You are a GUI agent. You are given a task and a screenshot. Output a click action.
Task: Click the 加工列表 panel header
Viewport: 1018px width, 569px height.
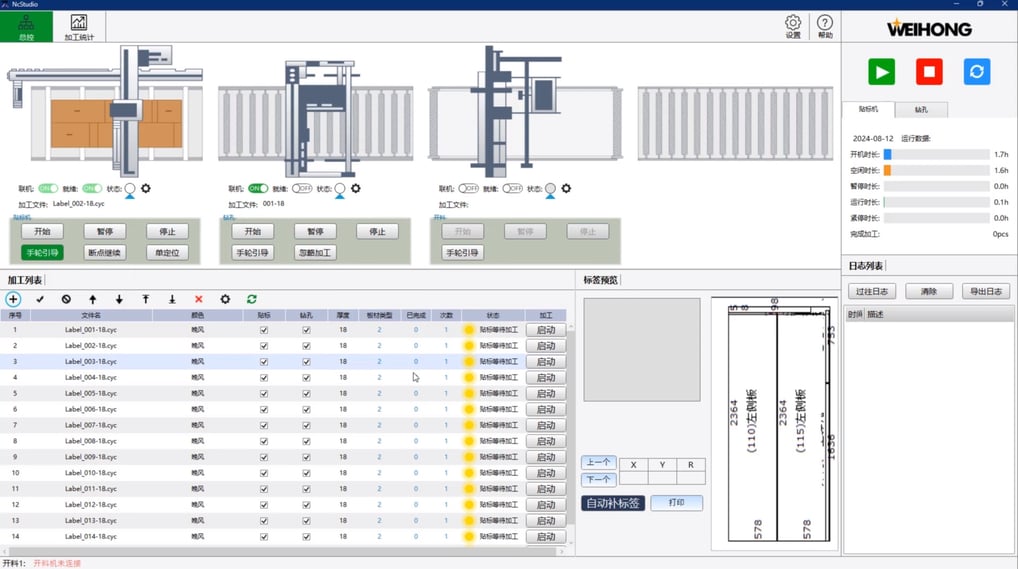25,280
